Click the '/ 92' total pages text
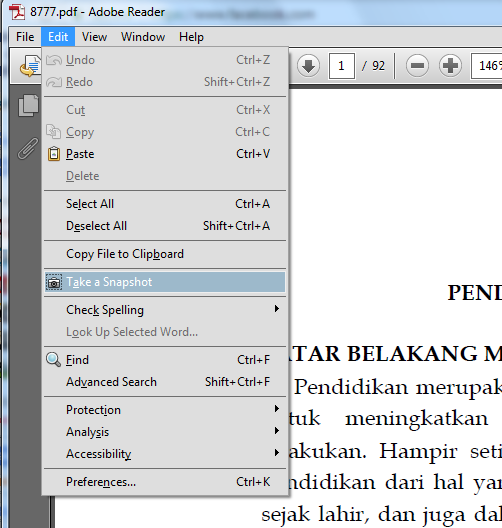The height and width of the screenshot is (528, 502). pos(373,66)
